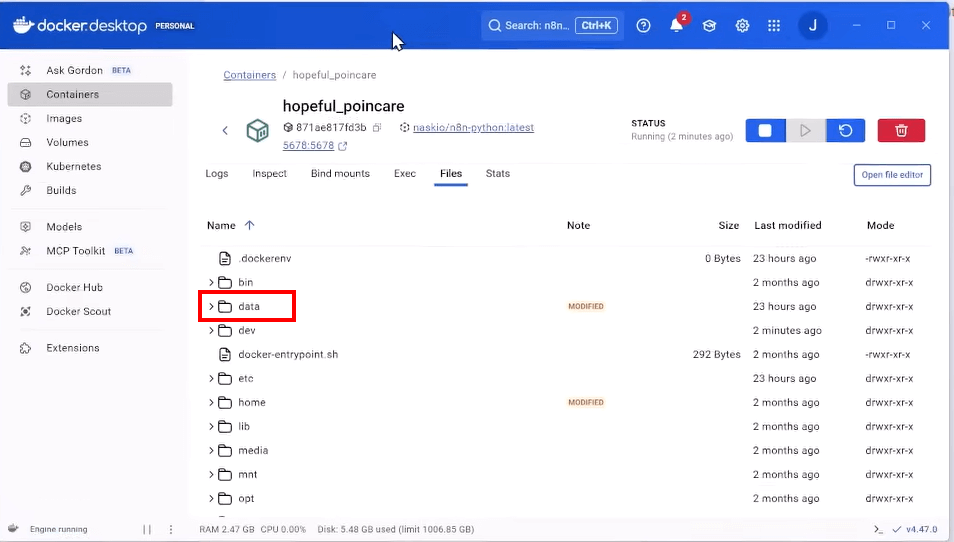954x542 pixels.
Task: Click the MODIFIED note on home row
Action: click(586, 402)
